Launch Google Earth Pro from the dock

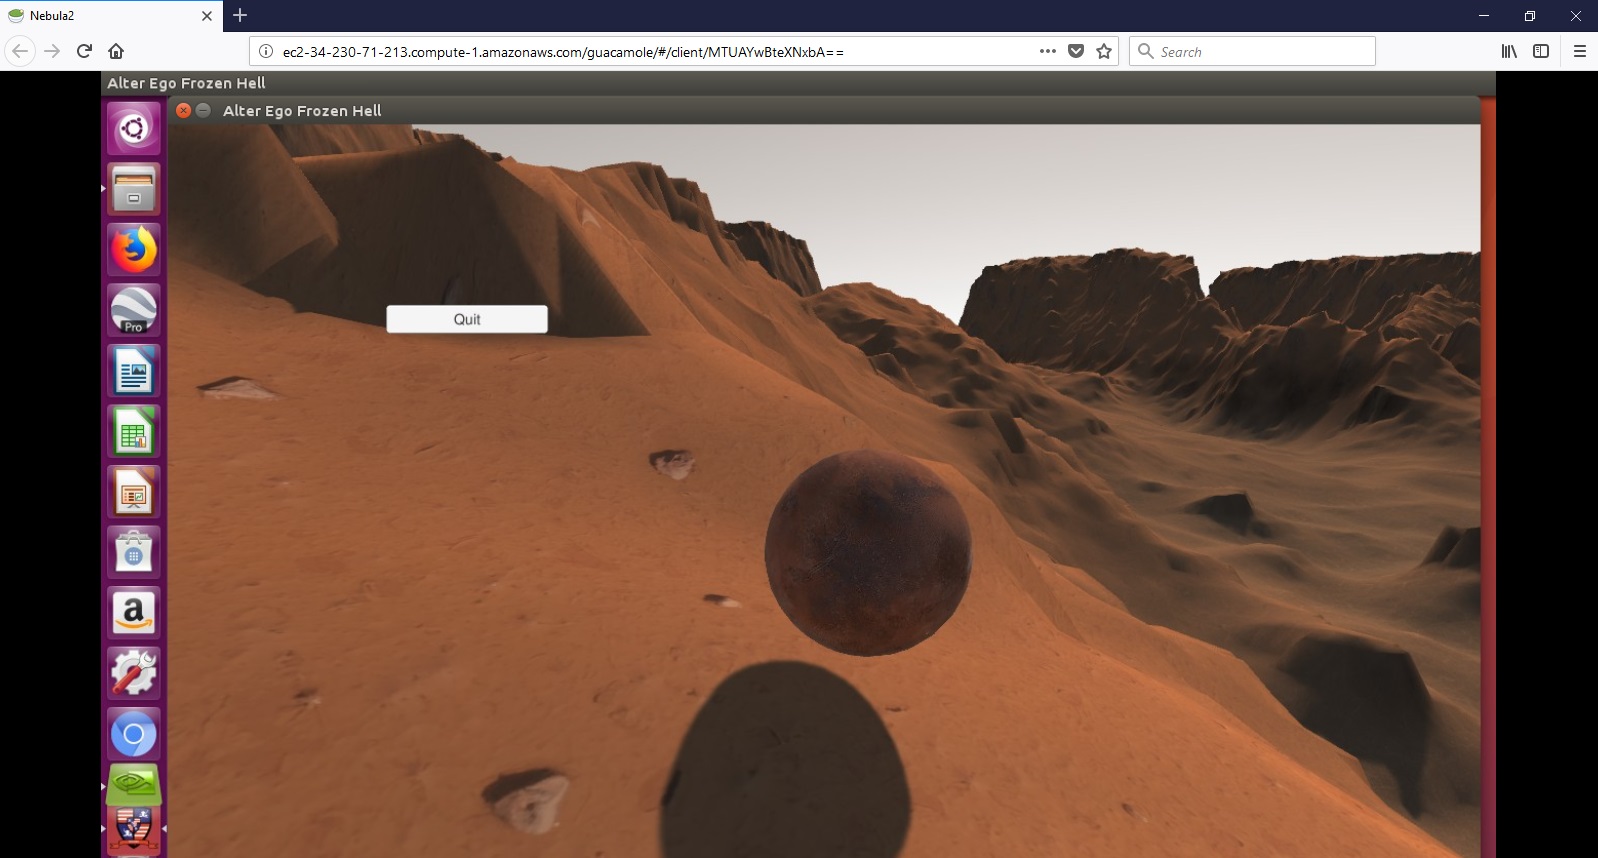pos(134,310)
